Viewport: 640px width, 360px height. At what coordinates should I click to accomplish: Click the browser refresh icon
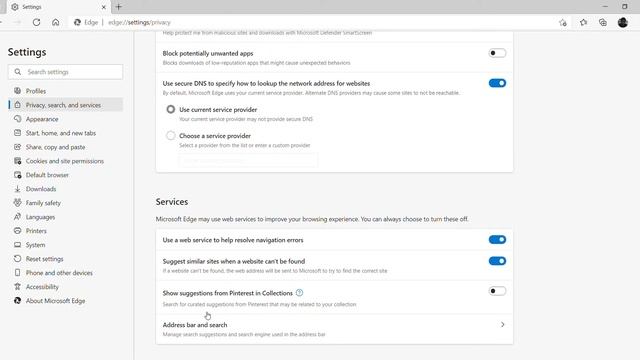coord(36,22)
